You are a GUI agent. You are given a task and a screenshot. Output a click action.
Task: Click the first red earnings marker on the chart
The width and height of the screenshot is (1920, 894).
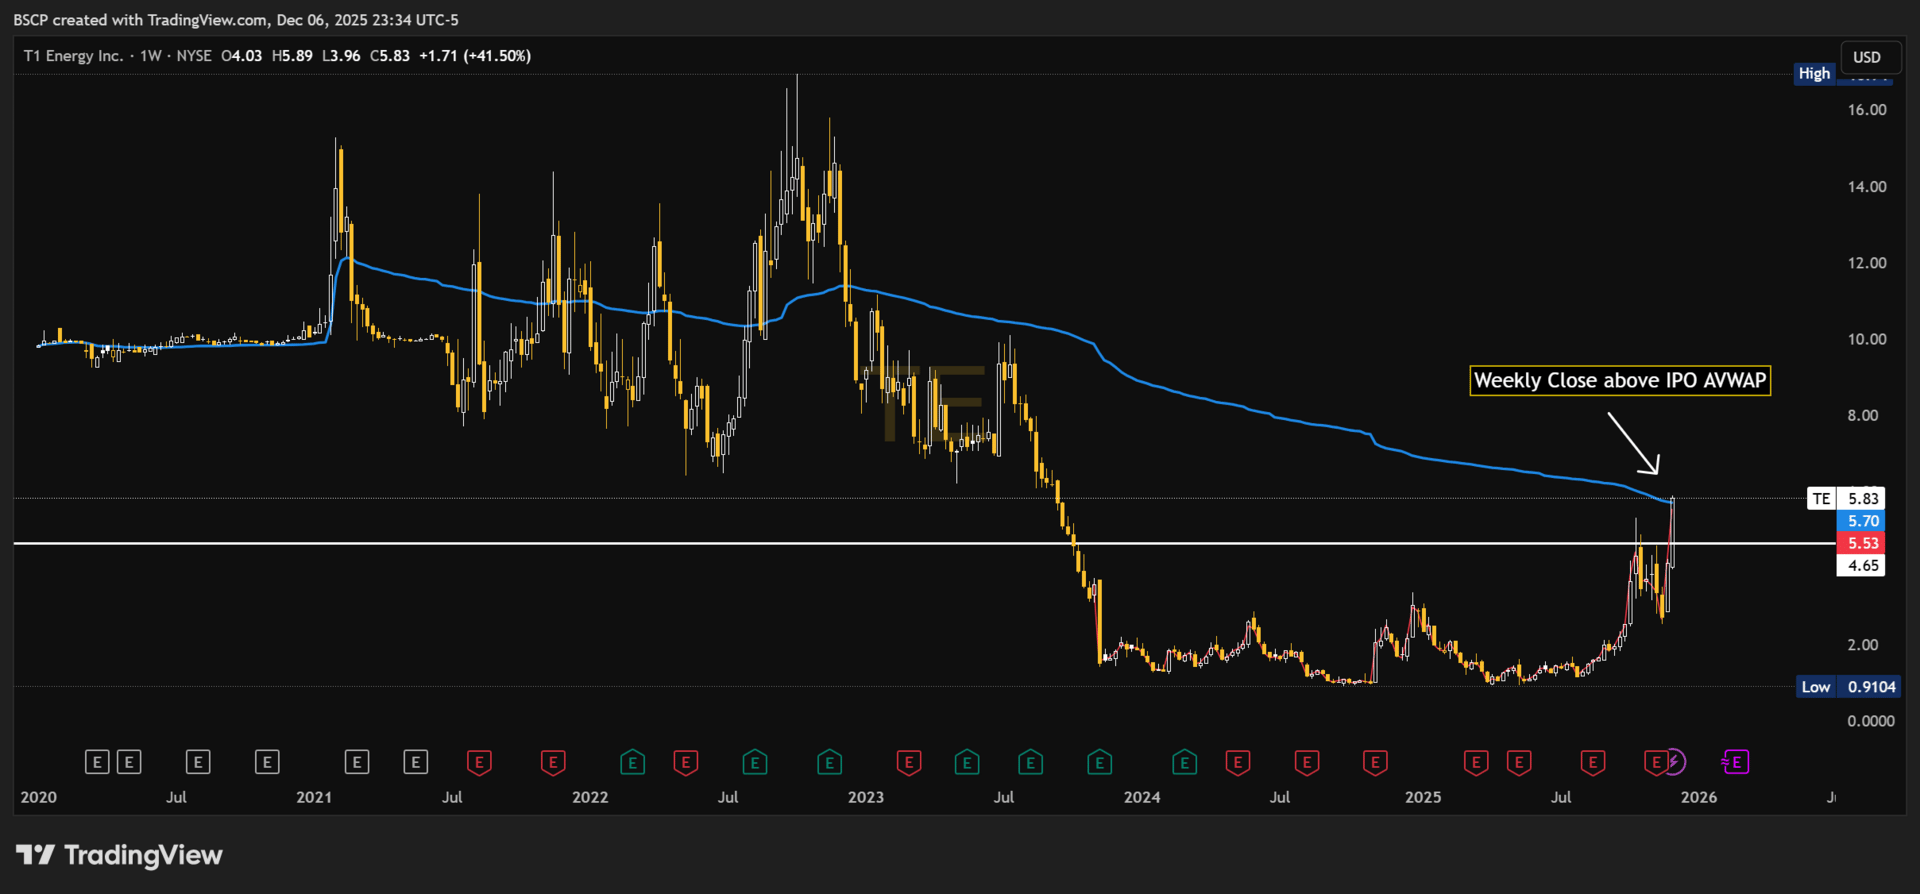click(479, 762)
